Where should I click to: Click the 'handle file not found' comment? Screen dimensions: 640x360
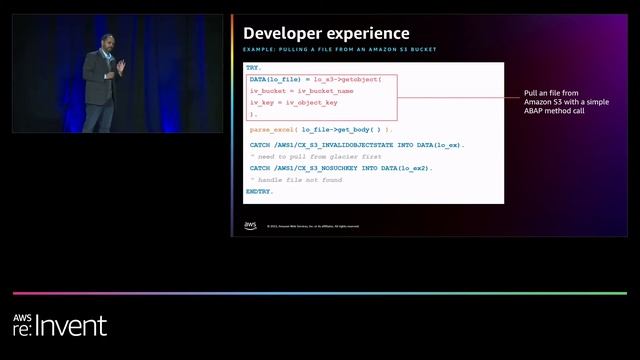(296, 180)
